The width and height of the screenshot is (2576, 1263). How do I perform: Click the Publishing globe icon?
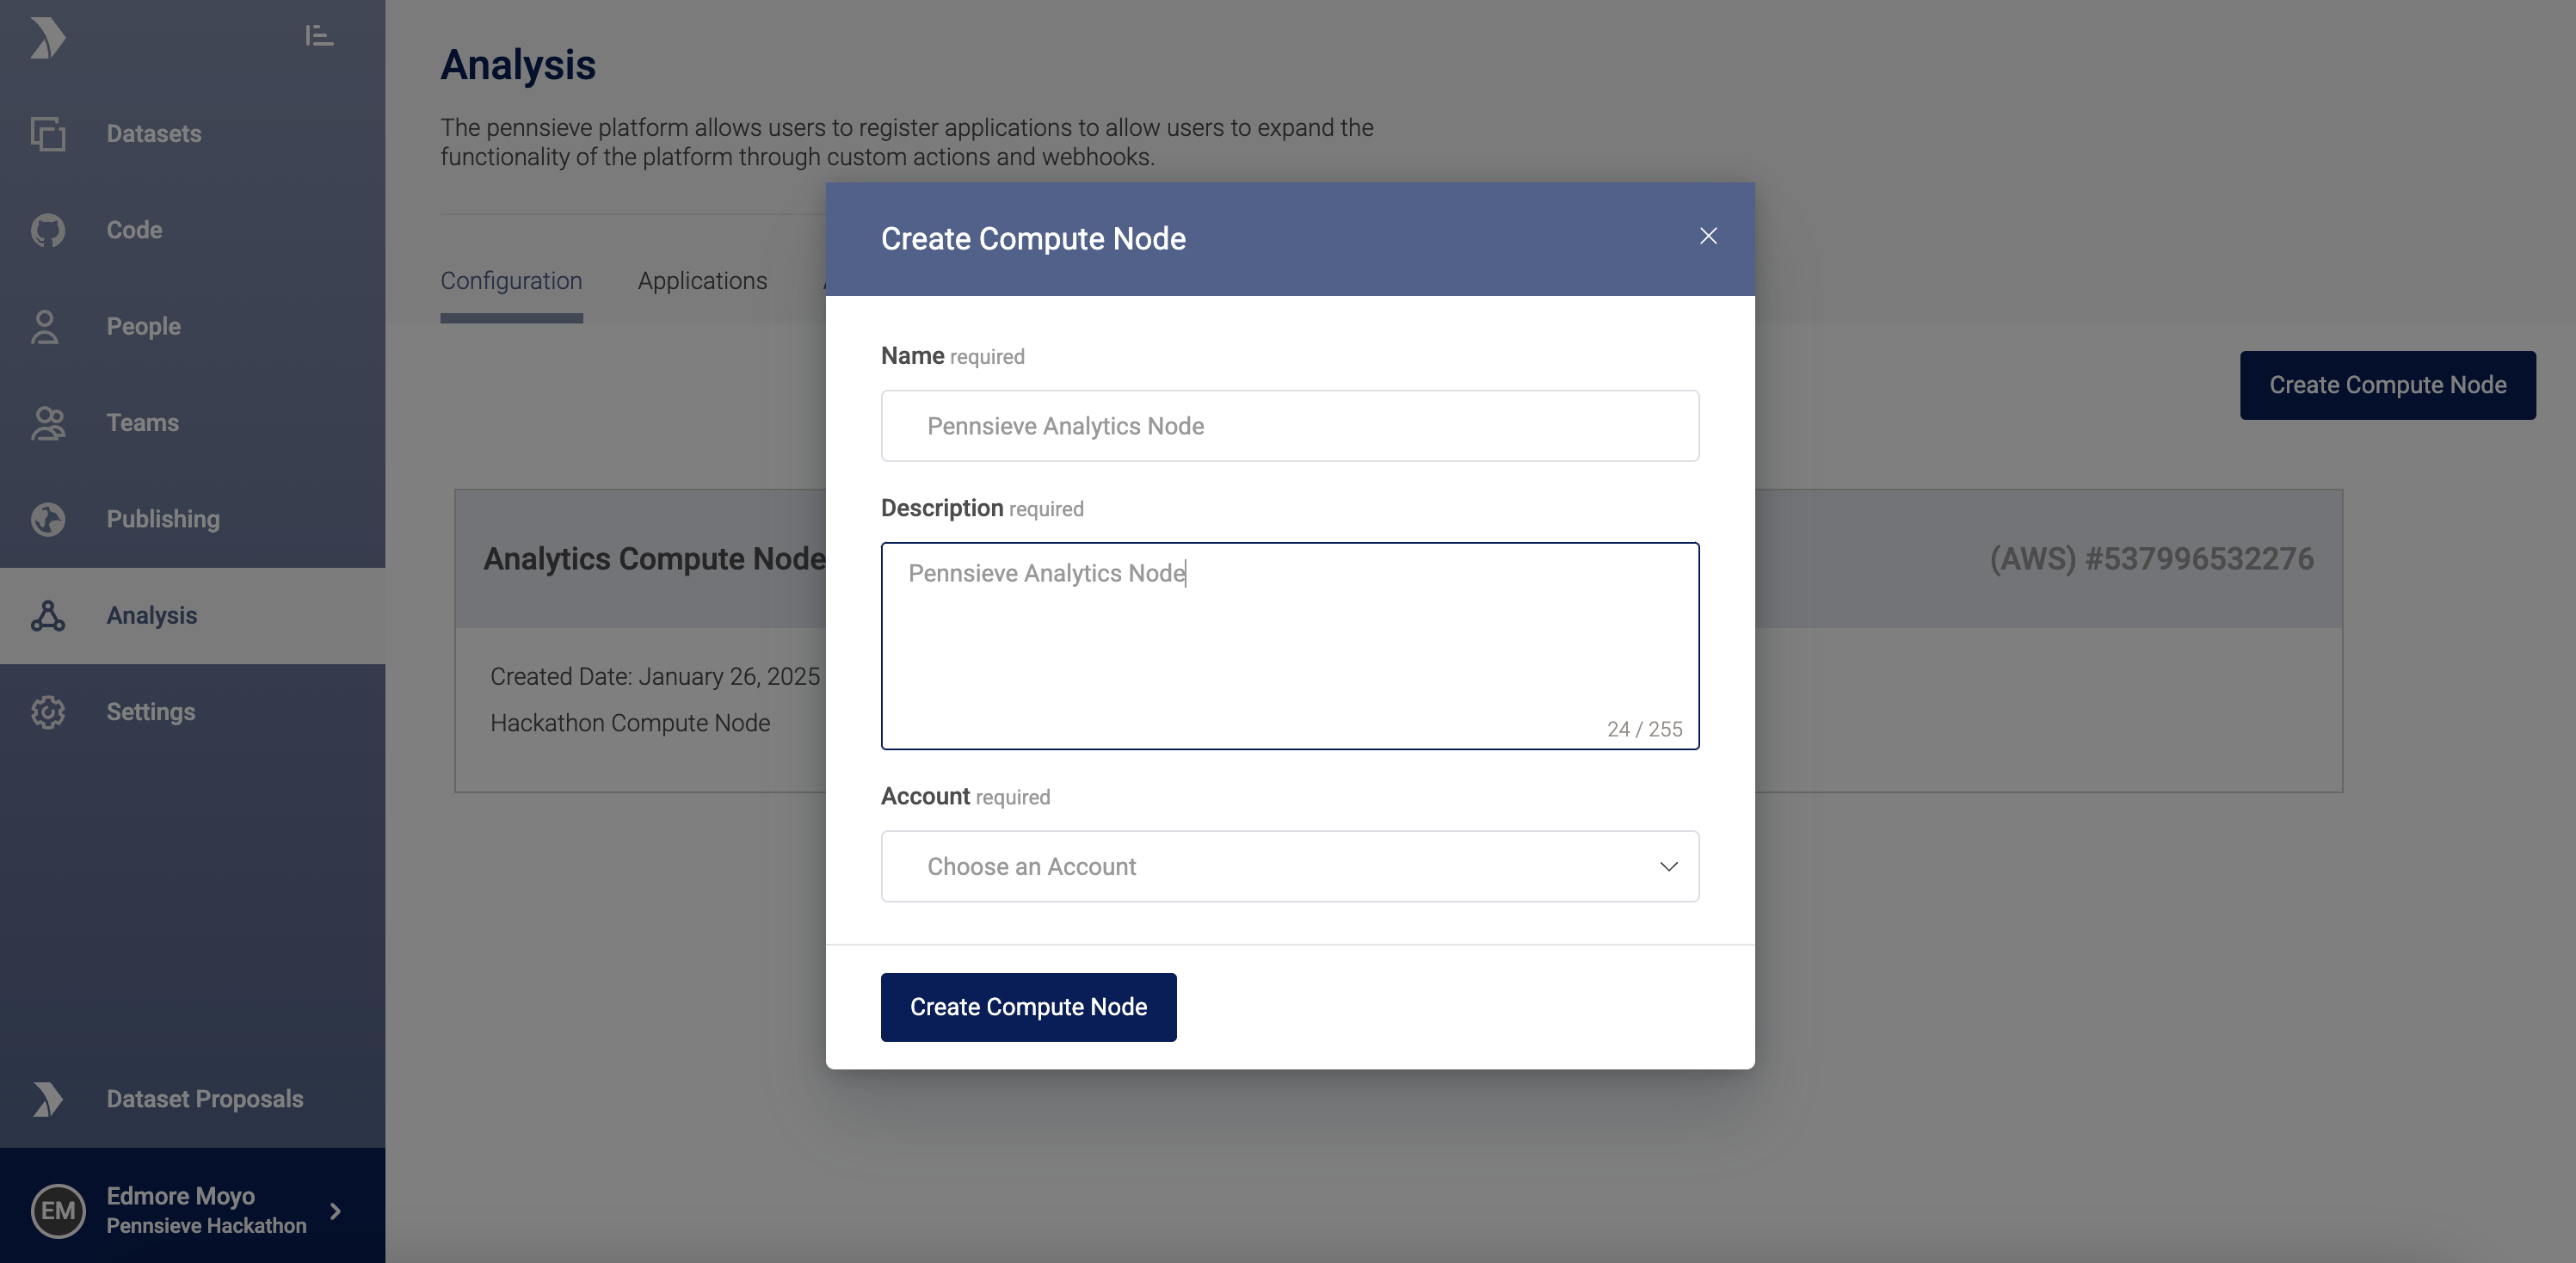coord(47,519)
